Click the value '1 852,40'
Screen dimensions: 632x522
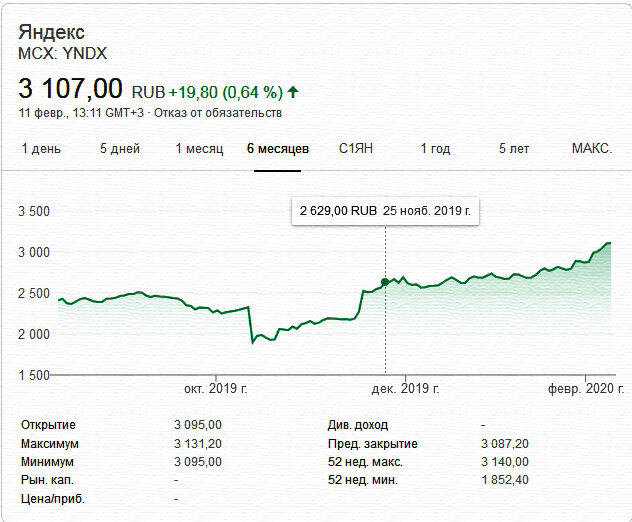point(505,480)
